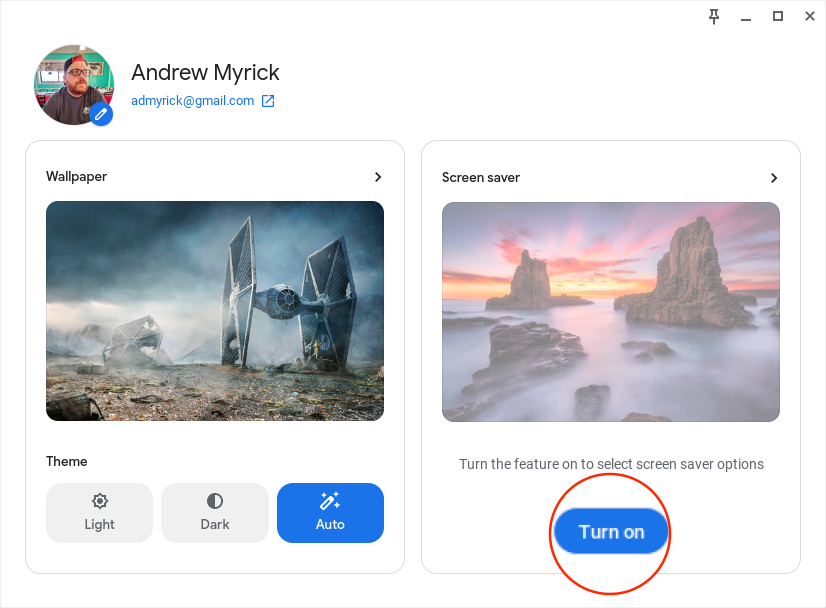Open the TIE fighter wallpaper preview
This screenshot has height=608, width=826.
point(215,311)
